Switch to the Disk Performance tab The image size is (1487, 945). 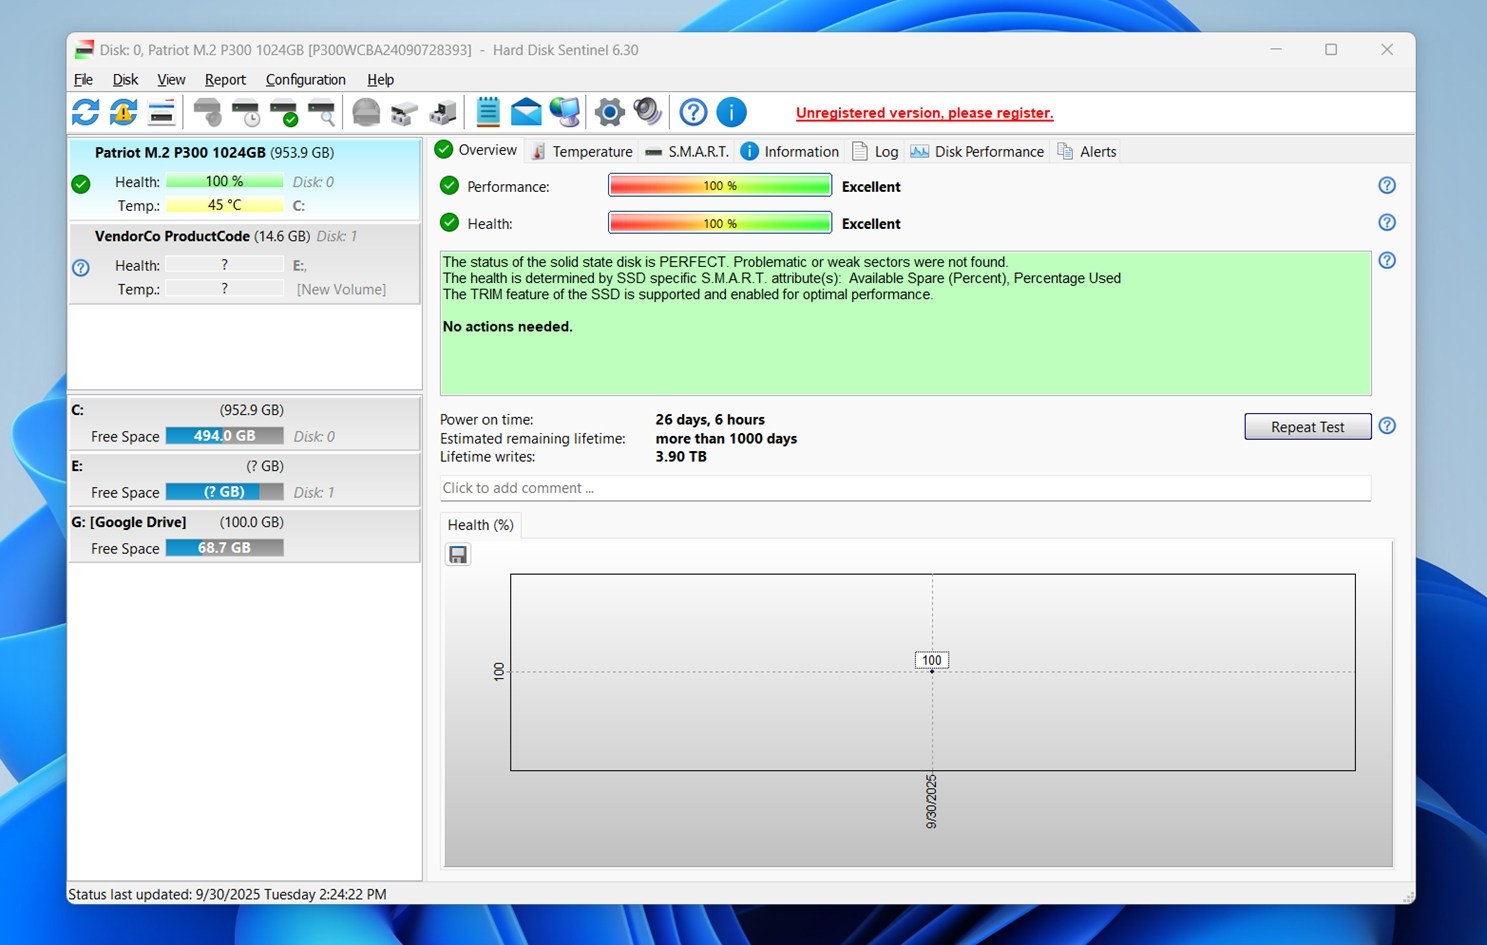pyautogui.click(x=977, y=152)
